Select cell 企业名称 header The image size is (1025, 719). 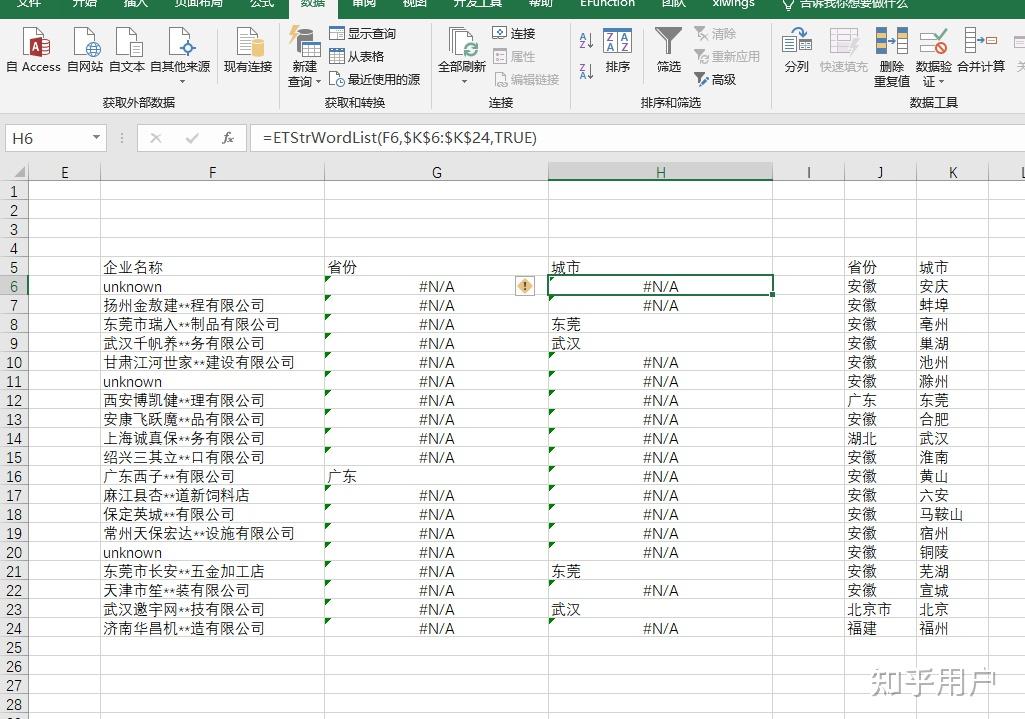tap(212, 267)
